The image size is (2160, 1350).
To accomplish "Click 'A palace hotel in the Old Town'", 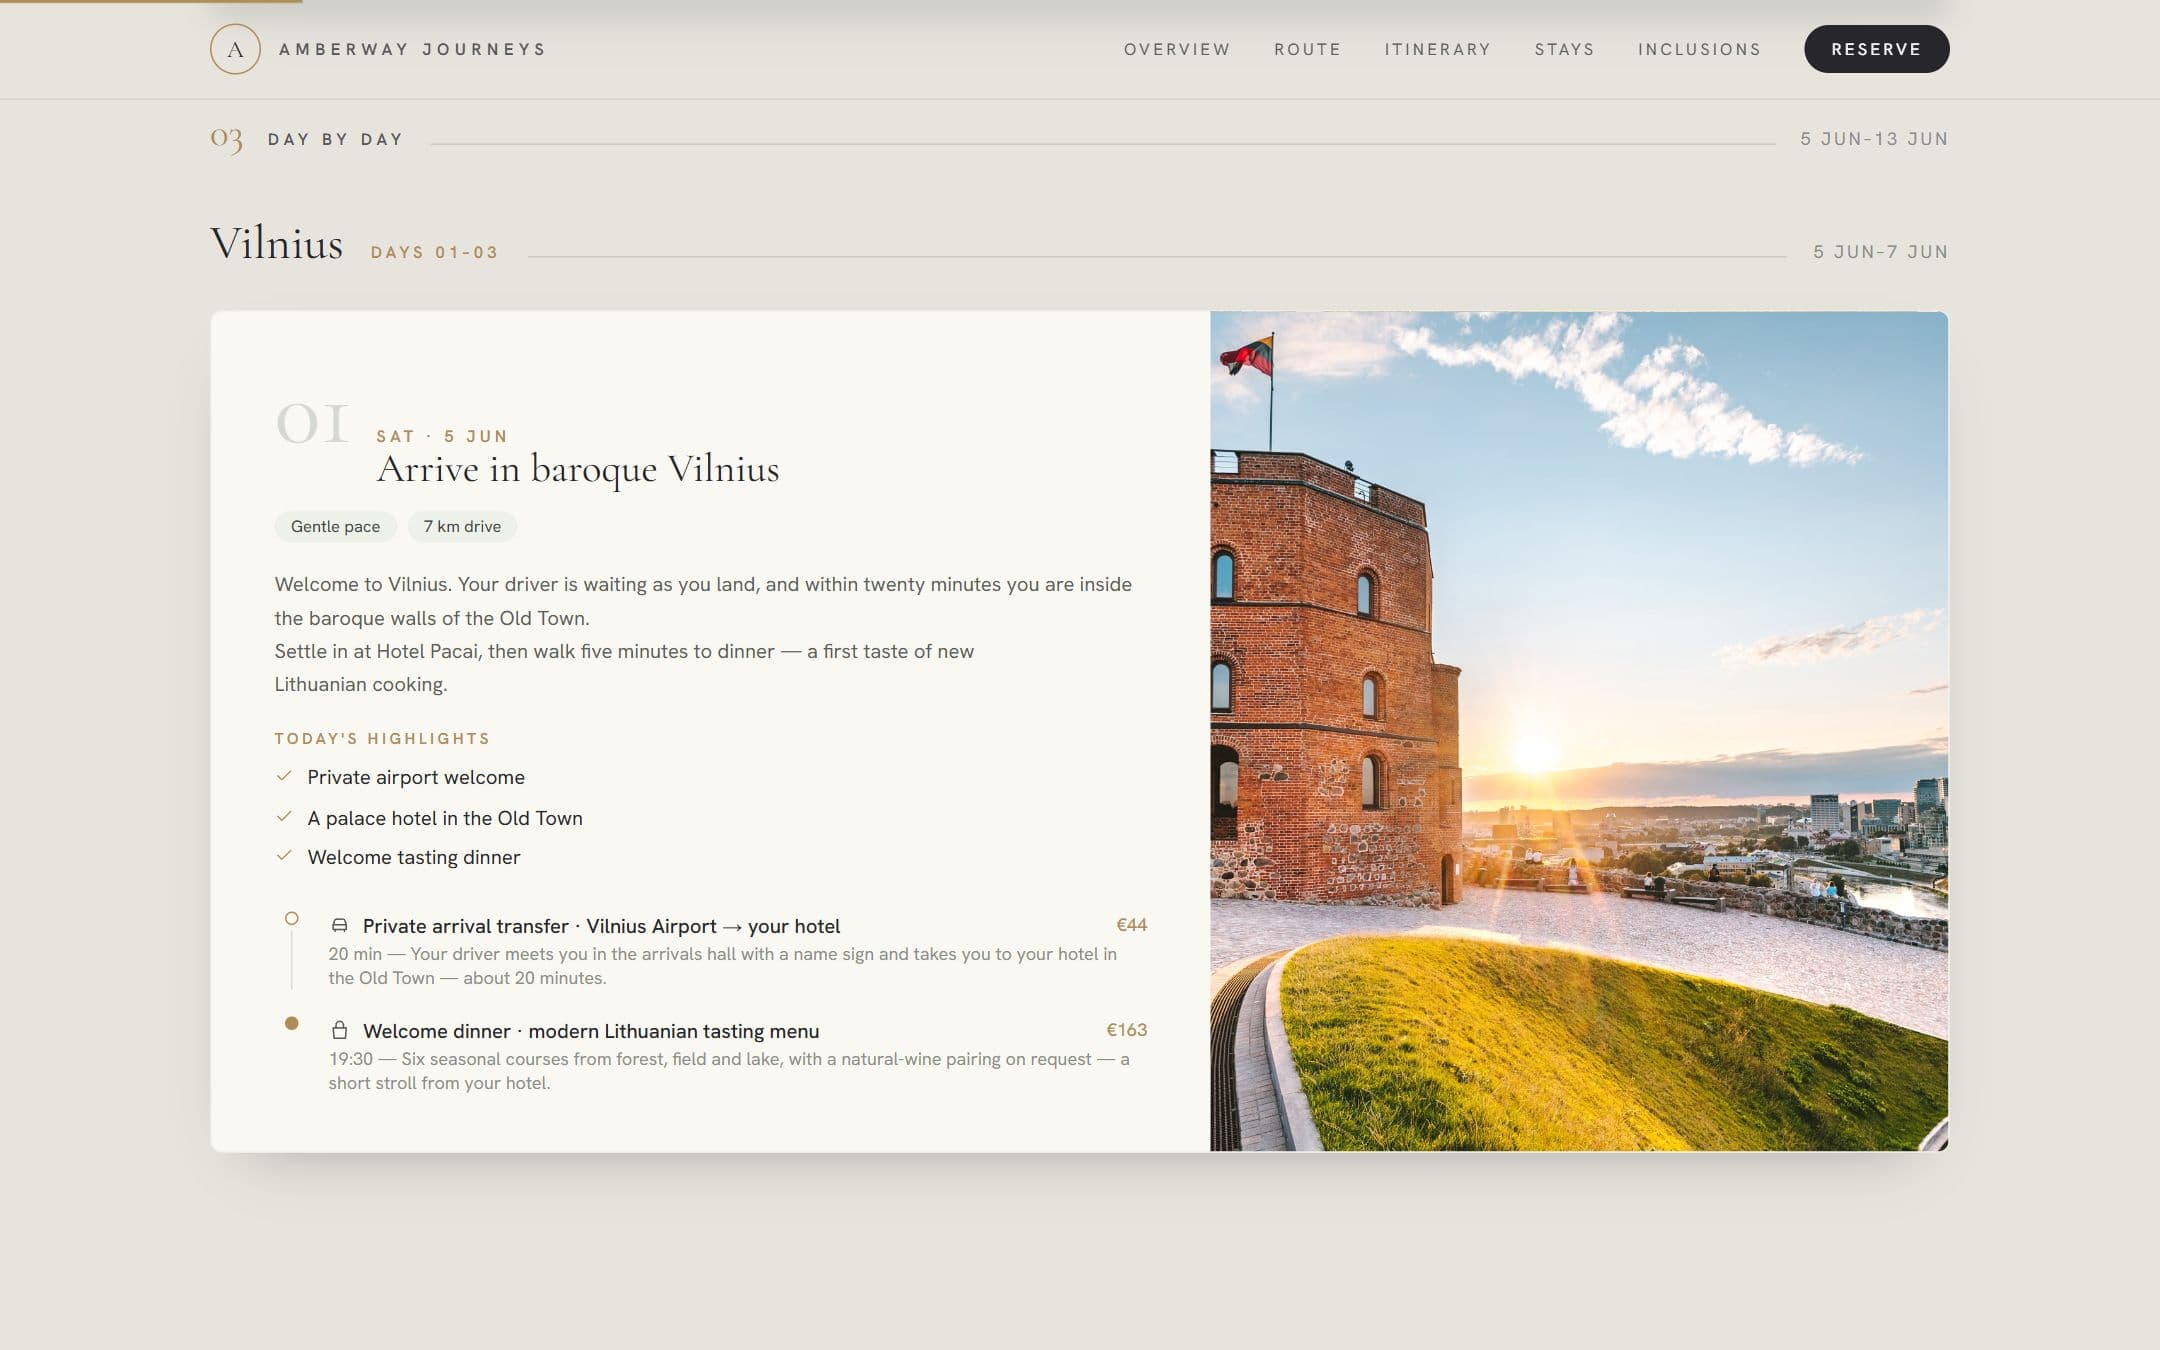I will (445, 818).
